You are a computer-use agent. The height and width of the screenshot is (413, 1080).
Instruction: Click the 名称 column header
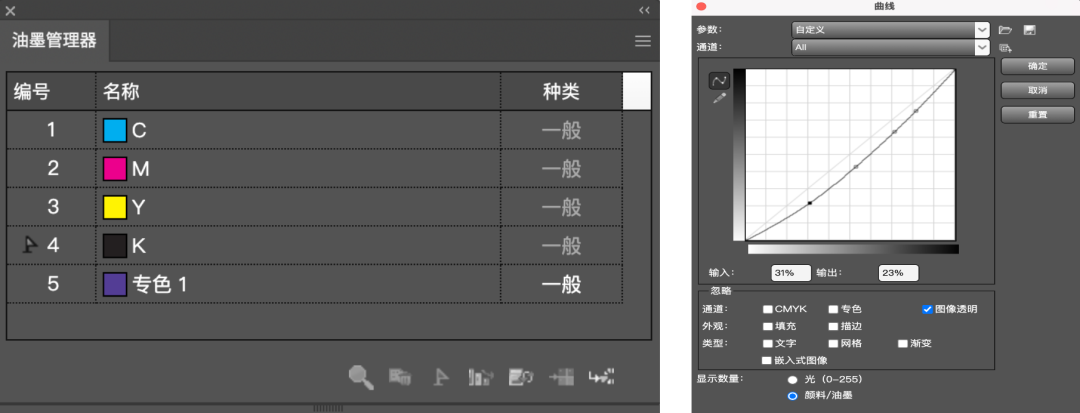[x=121, y=91]
